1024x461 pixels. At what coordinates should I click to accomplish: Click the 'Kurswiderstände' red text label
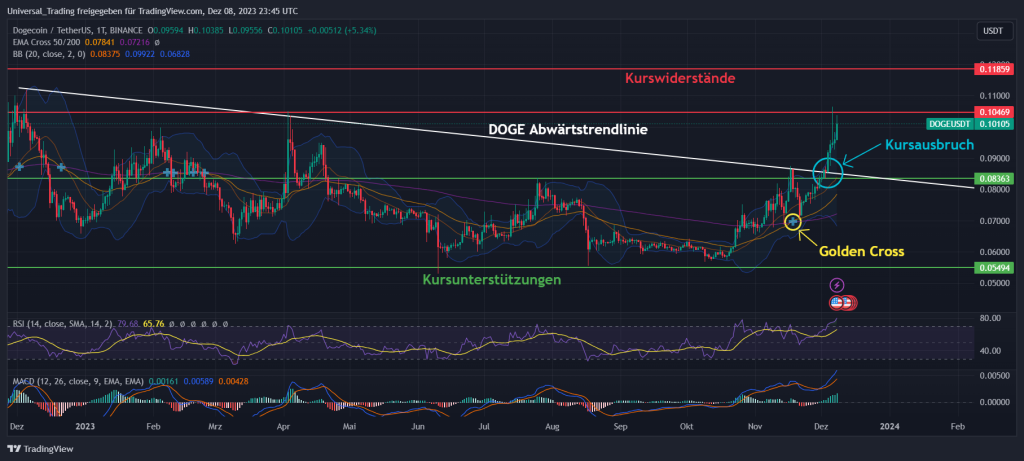(x=680, y=78)
